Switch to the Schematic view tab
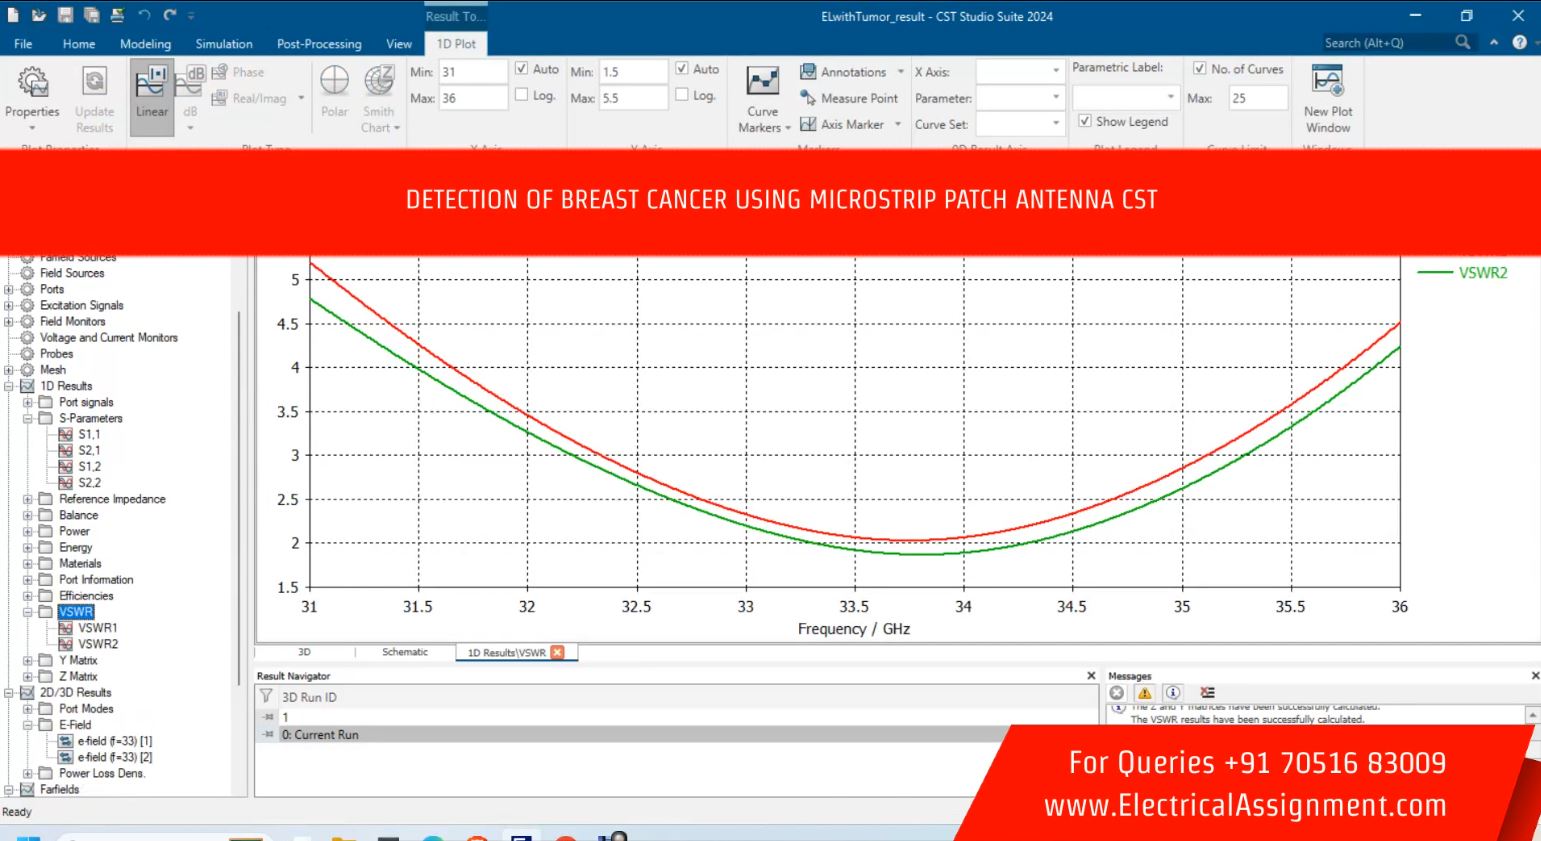This screenshot has width=1541, height=841. click(x=405, y=652)
